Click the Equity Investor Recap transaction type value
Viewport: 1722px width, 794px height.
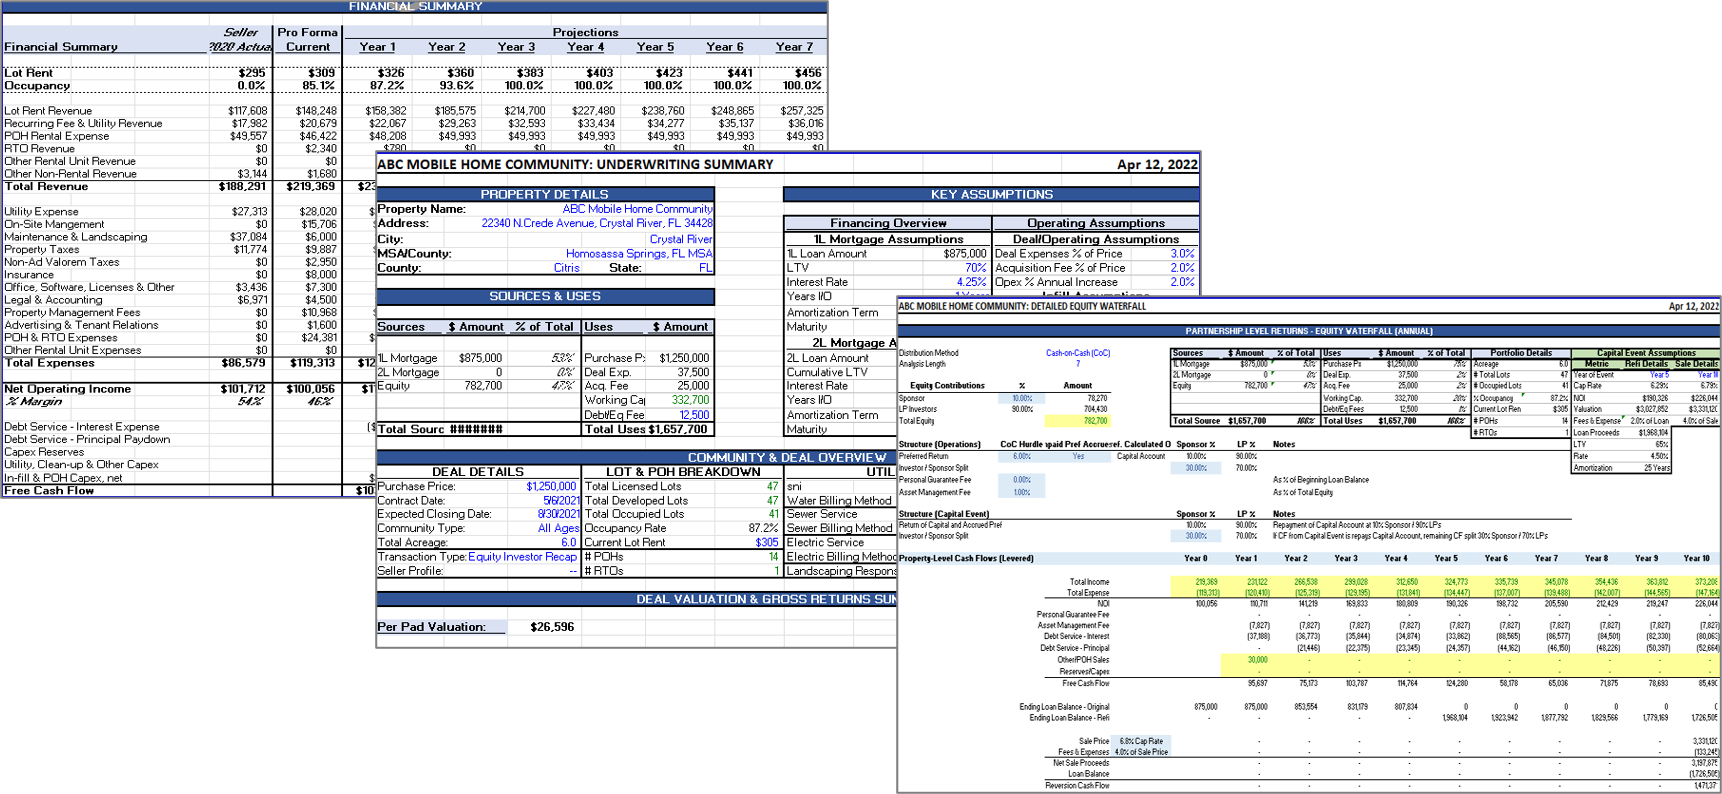pyautogui.click(x=522, y=557)
